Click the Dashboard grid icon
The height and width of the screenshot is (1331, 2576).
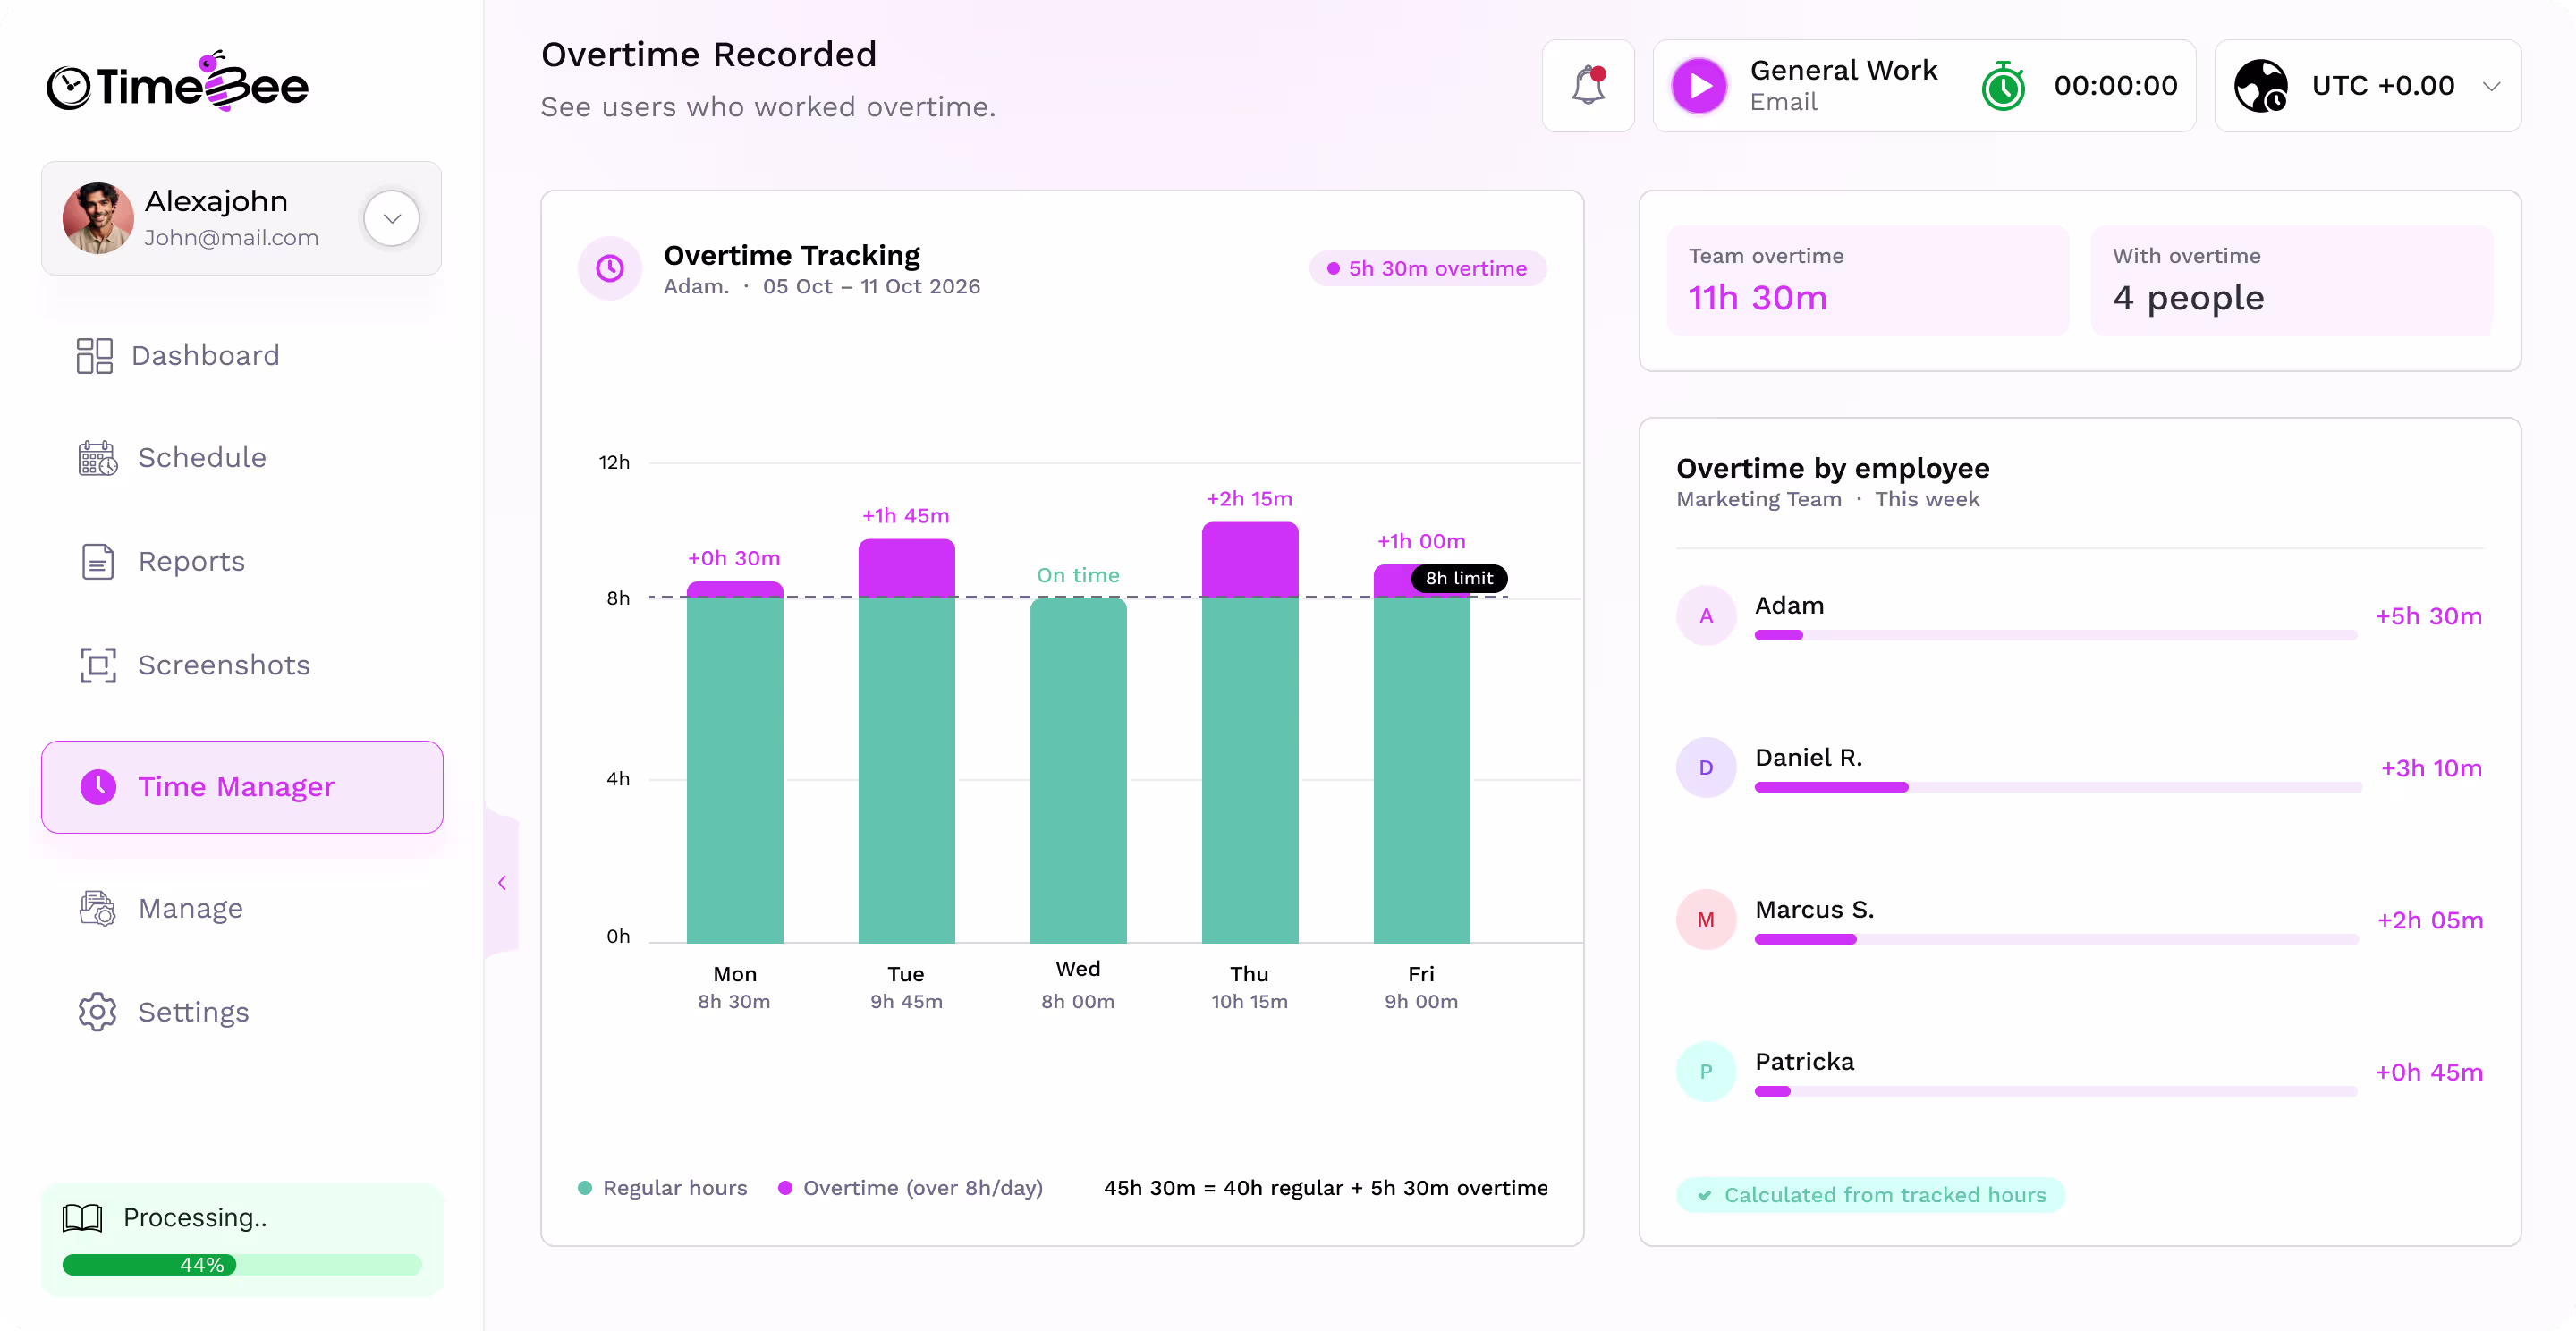pyautogui.click(x=95, y=356)
